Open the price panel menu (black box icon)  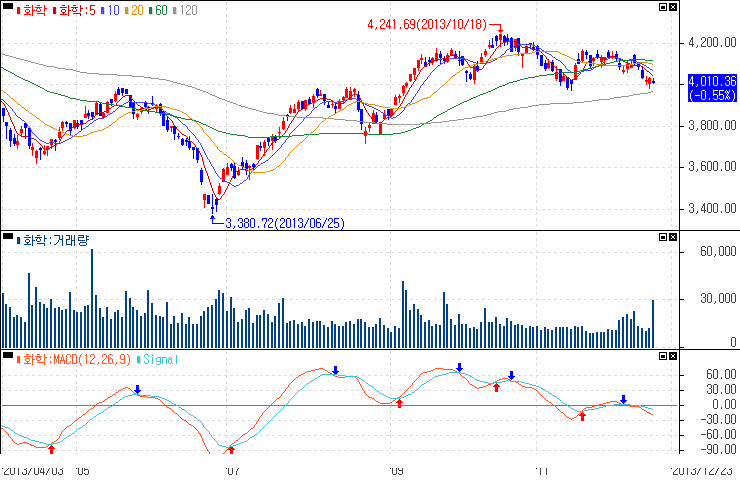(8, 9)
